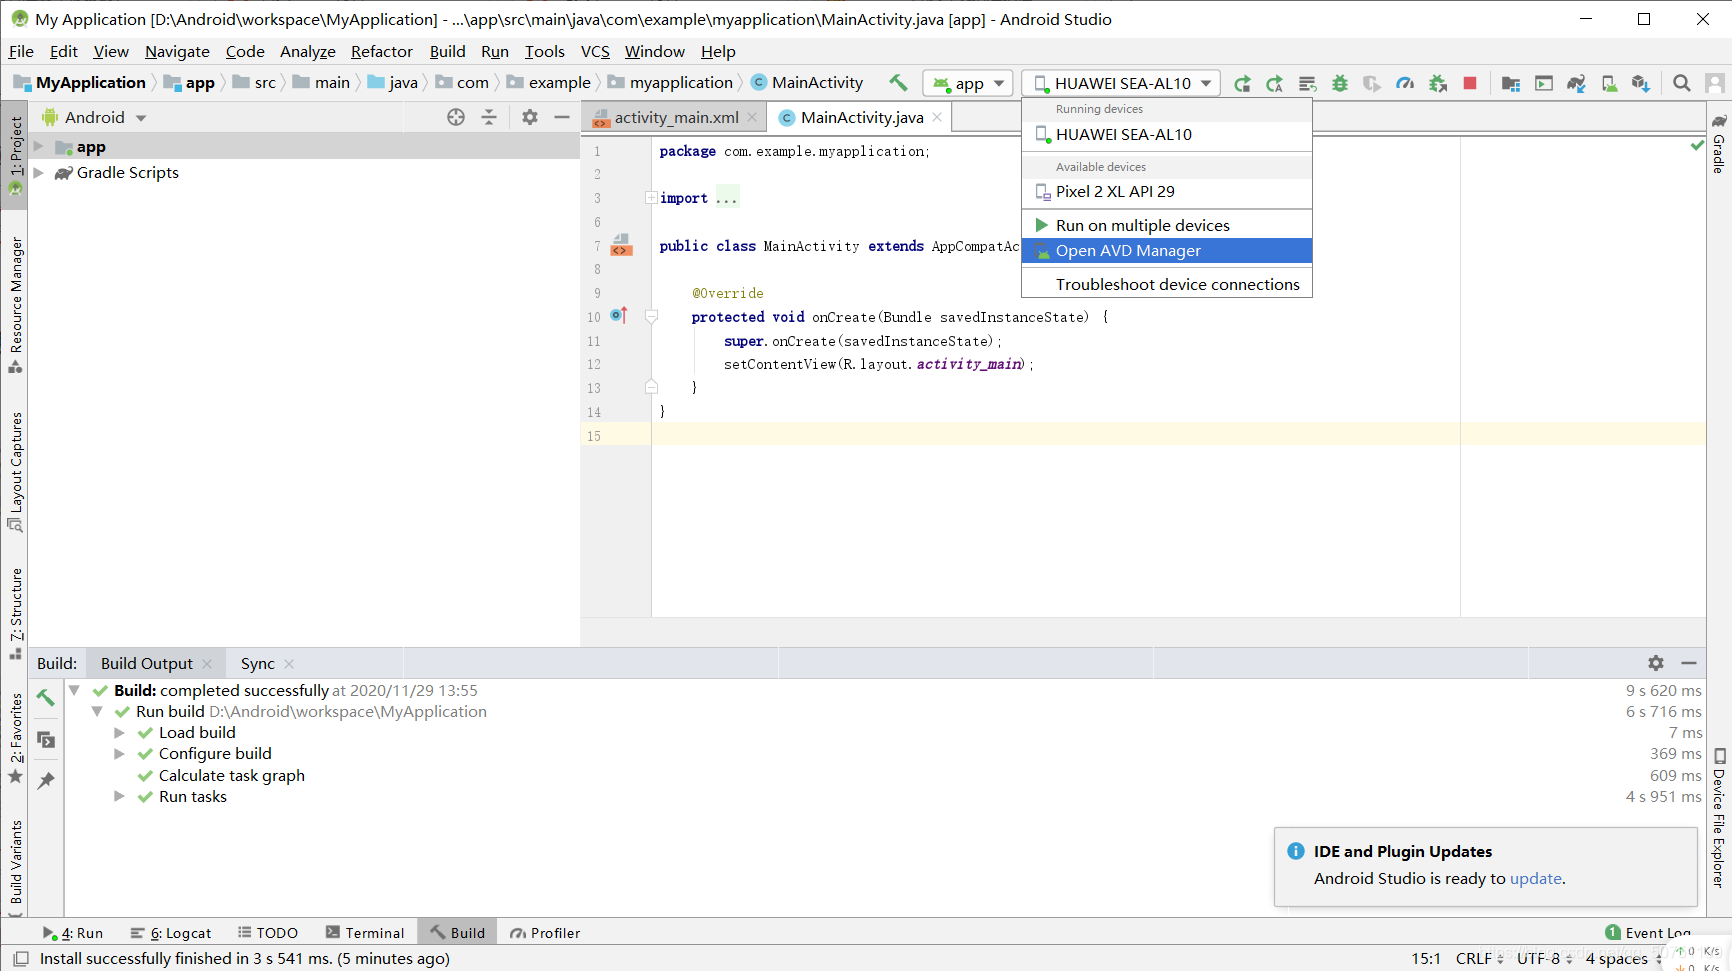Open the Build panel settings gear

point(1656,663)
